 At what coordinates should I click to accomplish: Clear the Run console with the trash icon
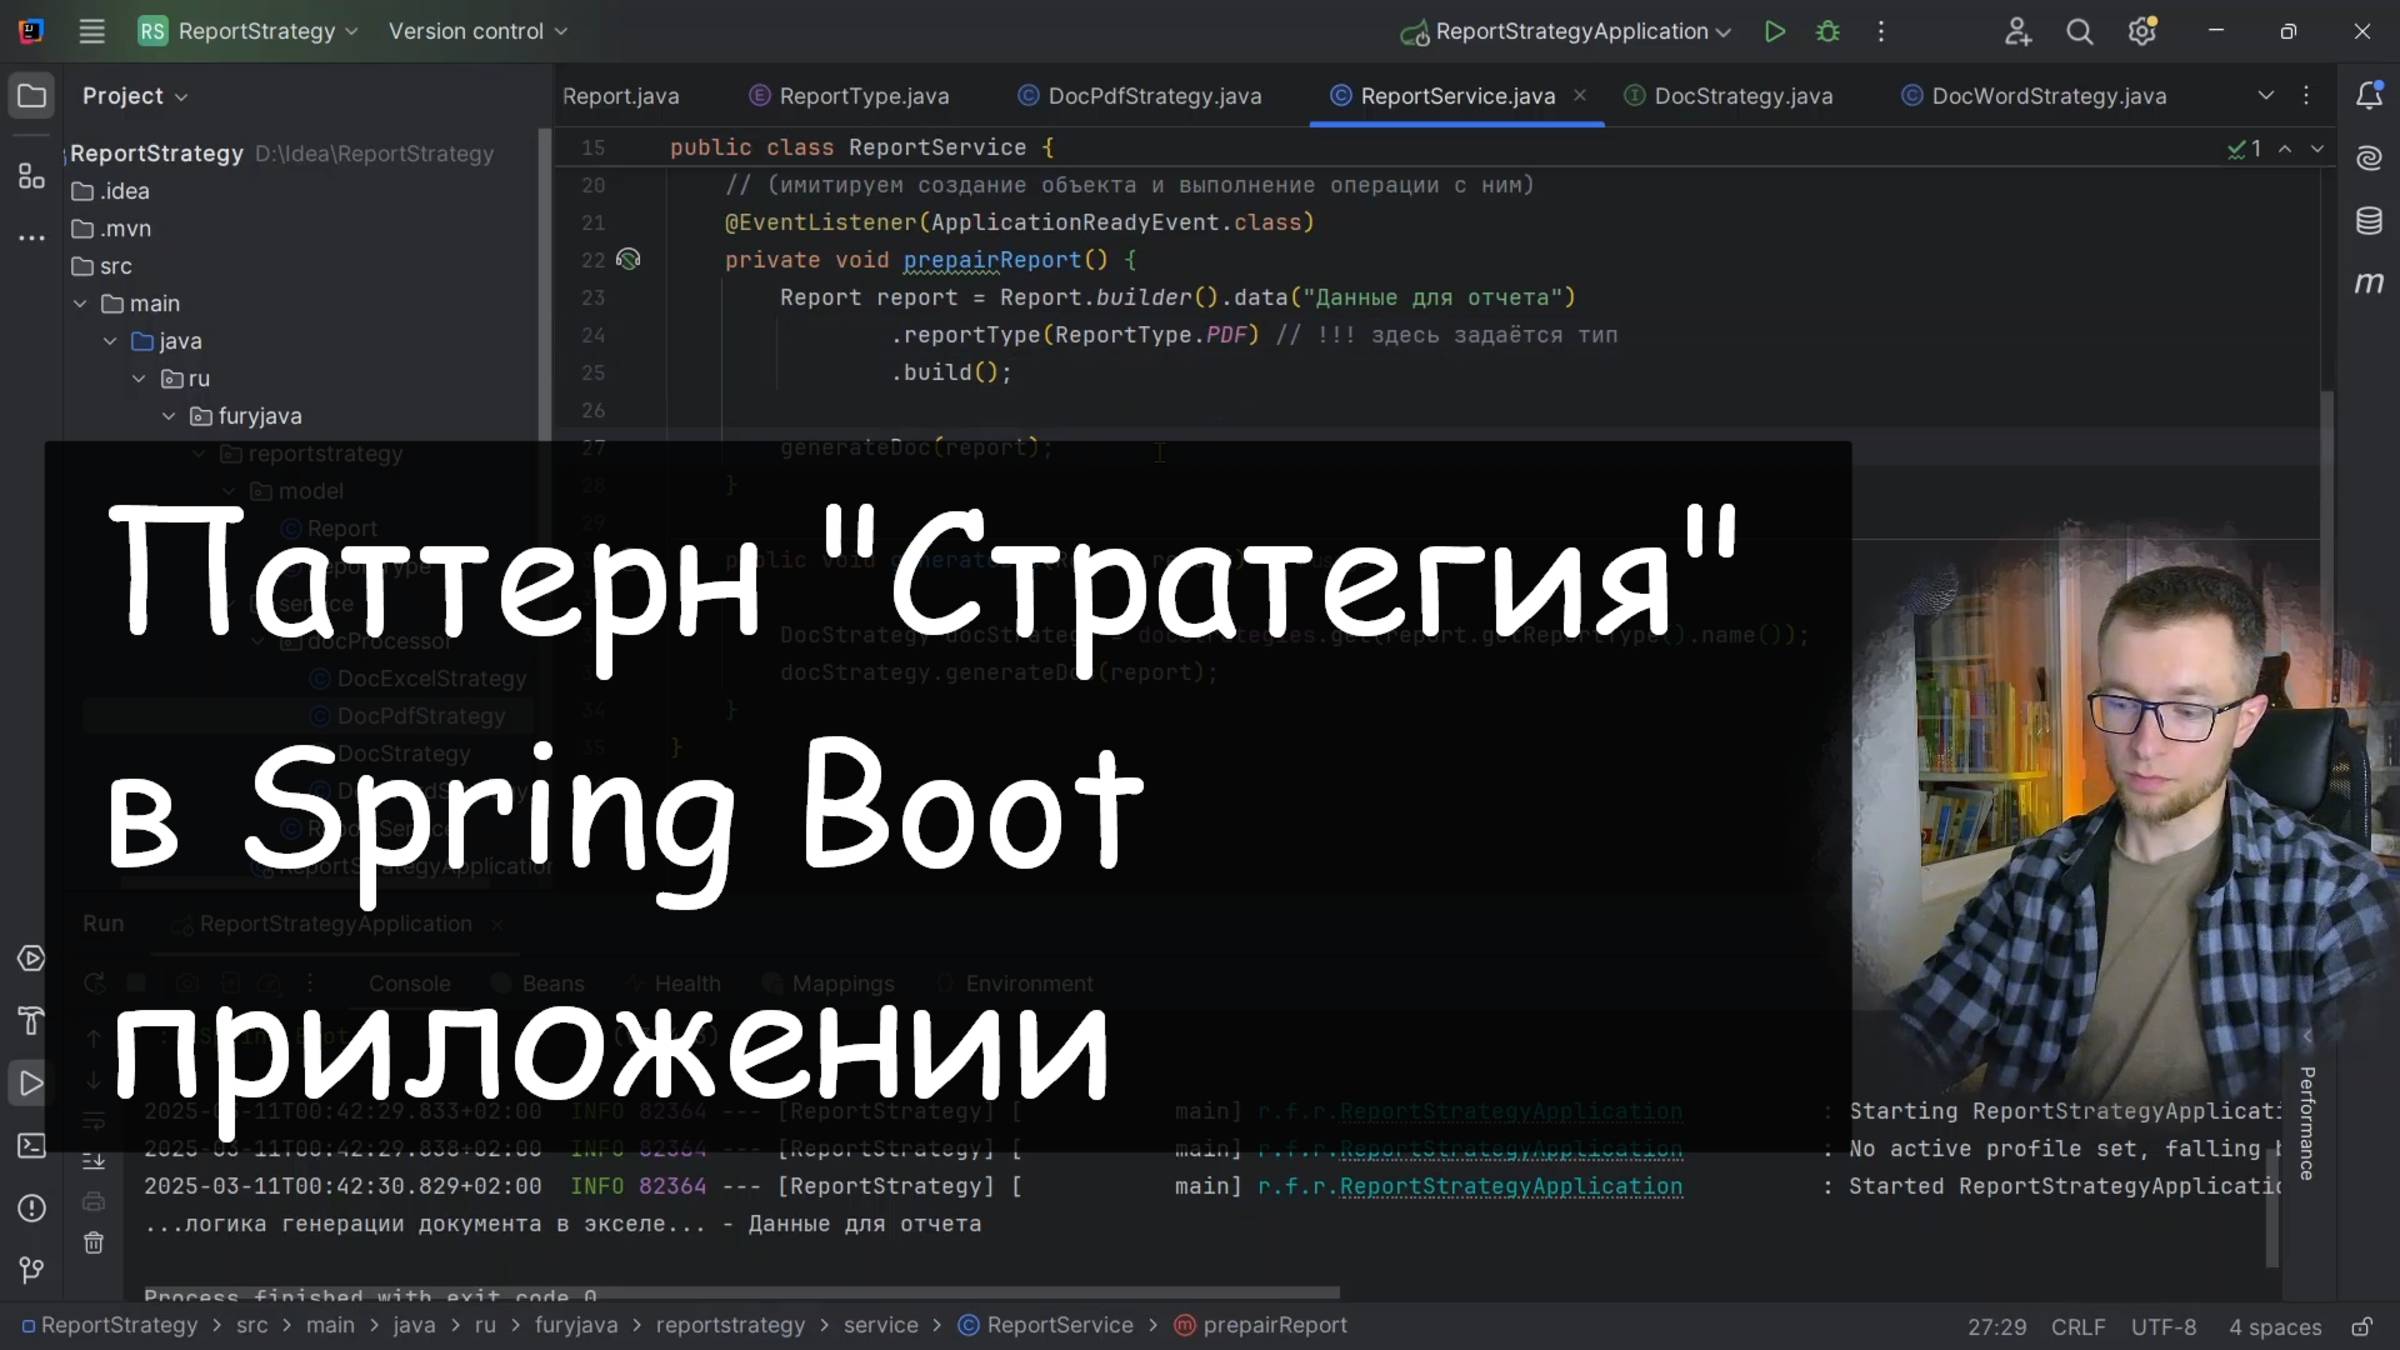tap(93, 1243)
